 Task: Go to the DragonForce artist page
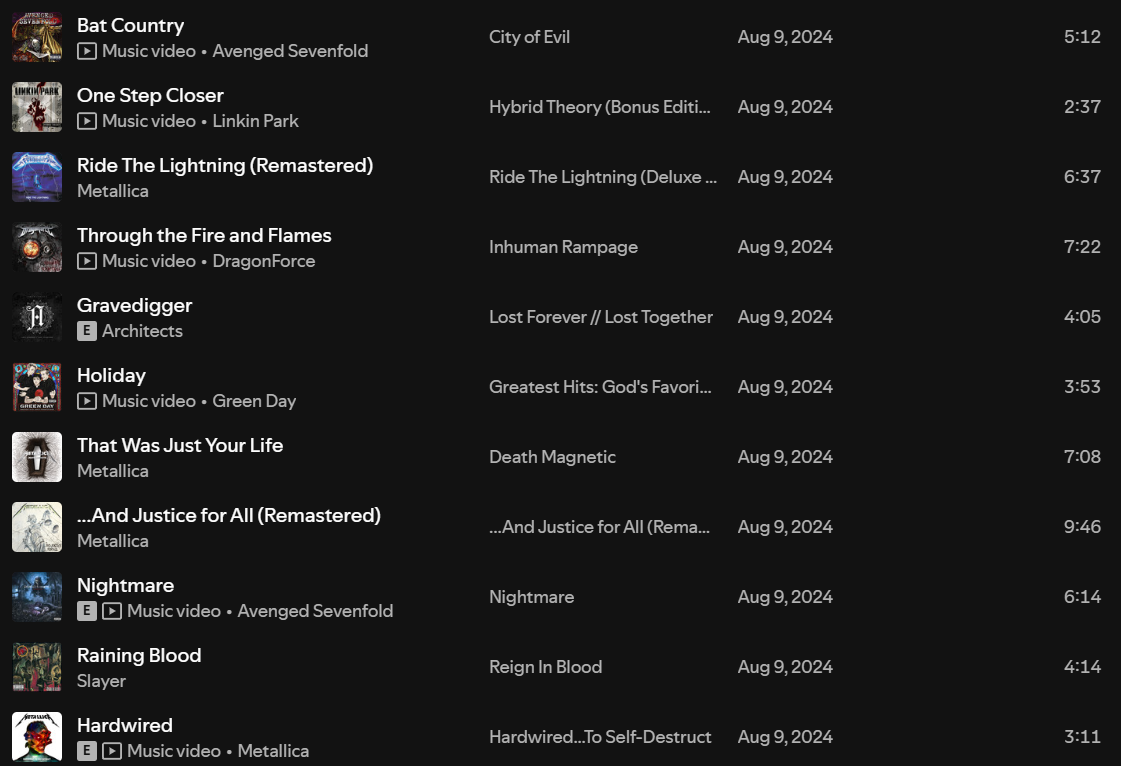tap(264, 261)
